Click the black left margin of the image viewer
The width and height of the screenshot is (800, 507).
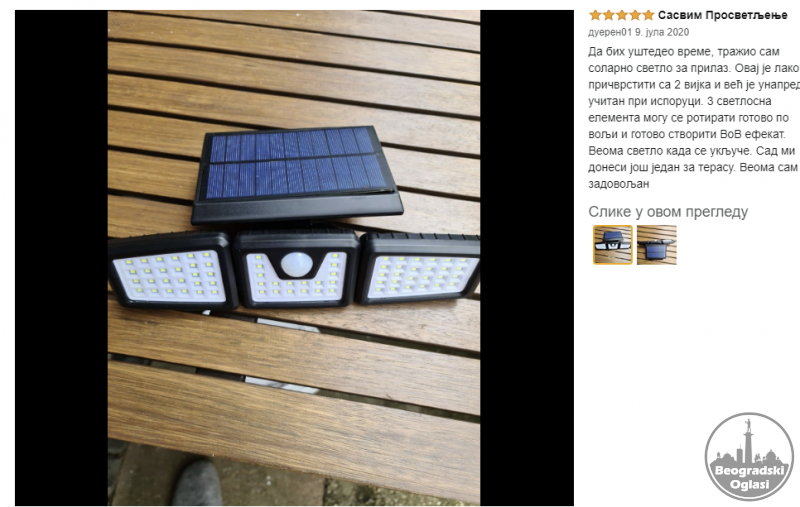(61, 258)
